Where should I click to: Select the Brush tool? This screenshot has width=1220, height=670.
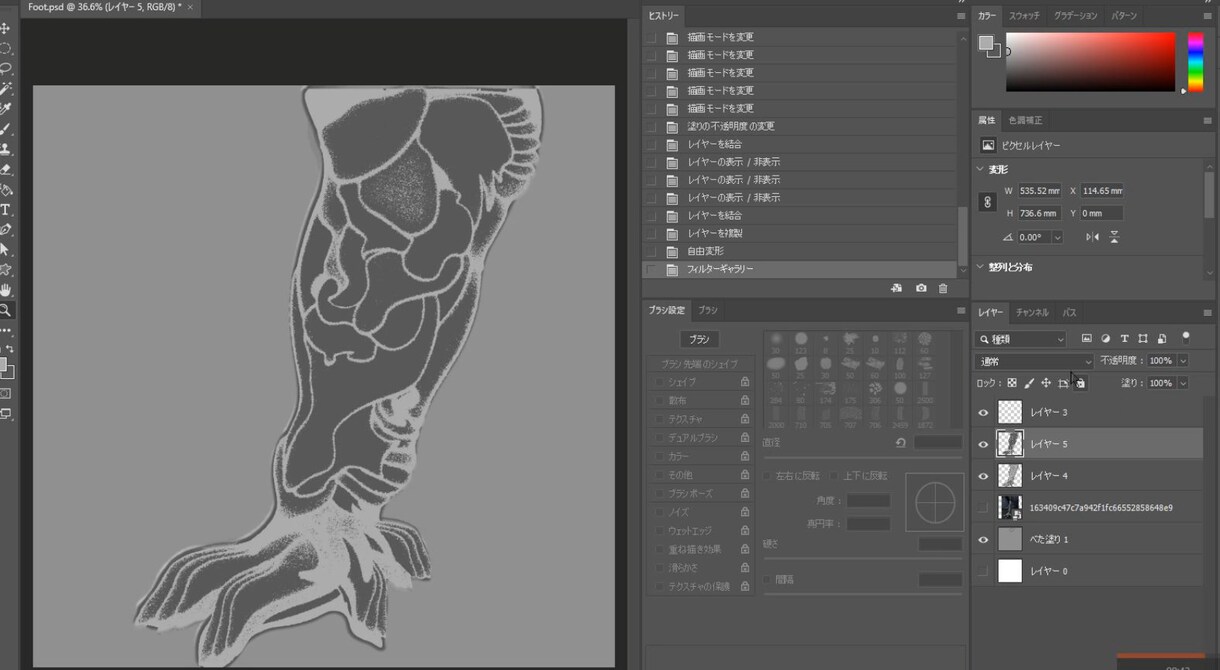coord(6,128)
